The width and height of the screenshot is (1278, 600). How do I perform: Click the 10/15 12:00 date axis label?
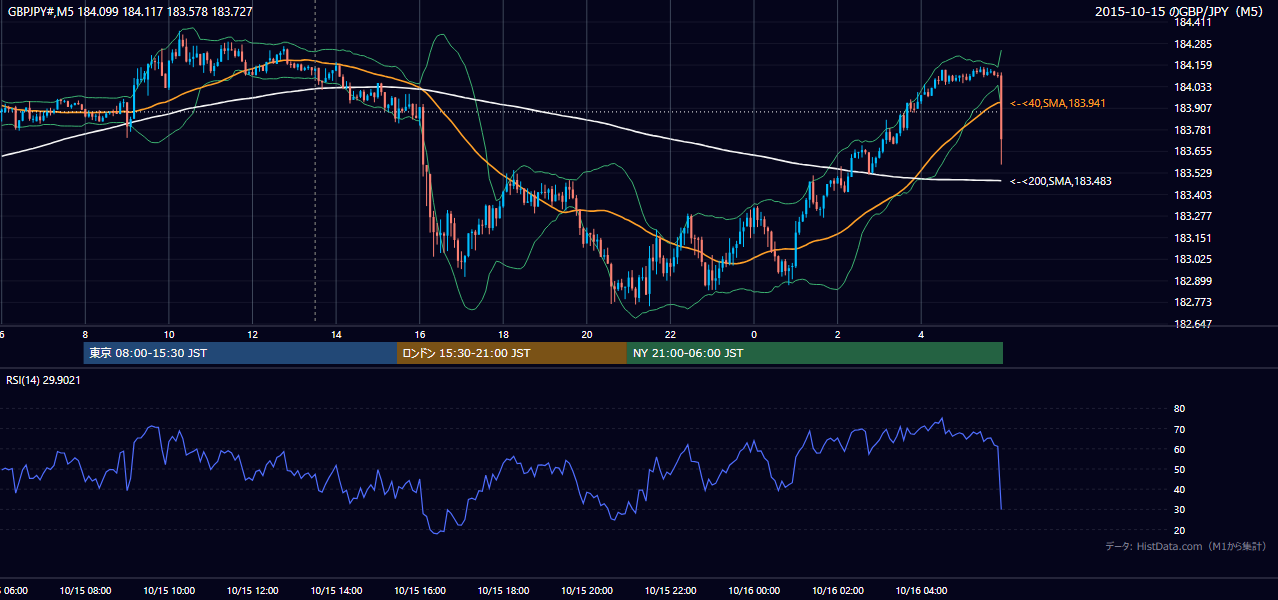pos(252,590)
